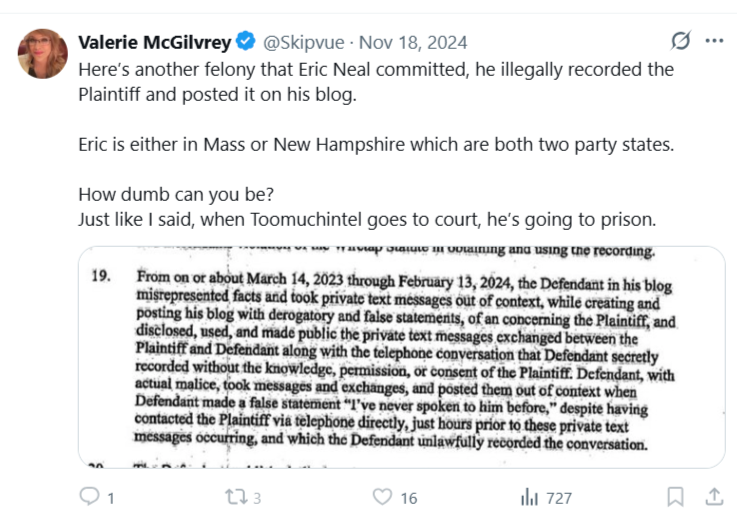Click the reply speech bubble icon
This screenshot has height=518, width=737.
(x=89, y=496)
